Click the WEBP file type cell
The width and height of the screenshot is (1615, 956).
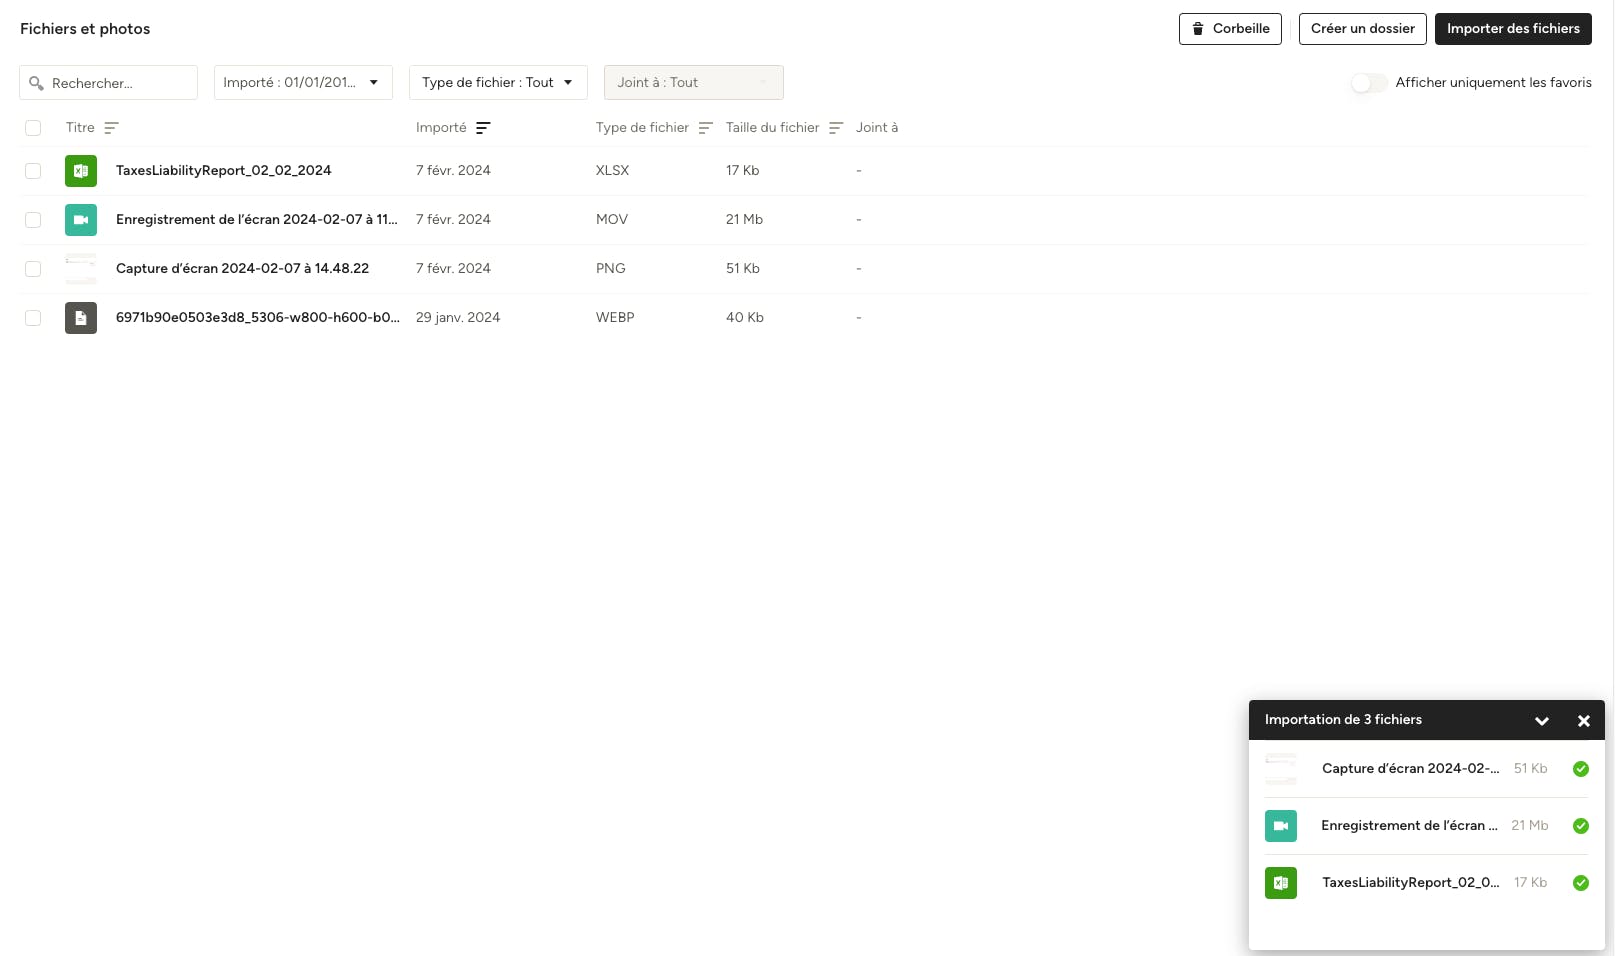pyautogui.click(x=615, y=318)
